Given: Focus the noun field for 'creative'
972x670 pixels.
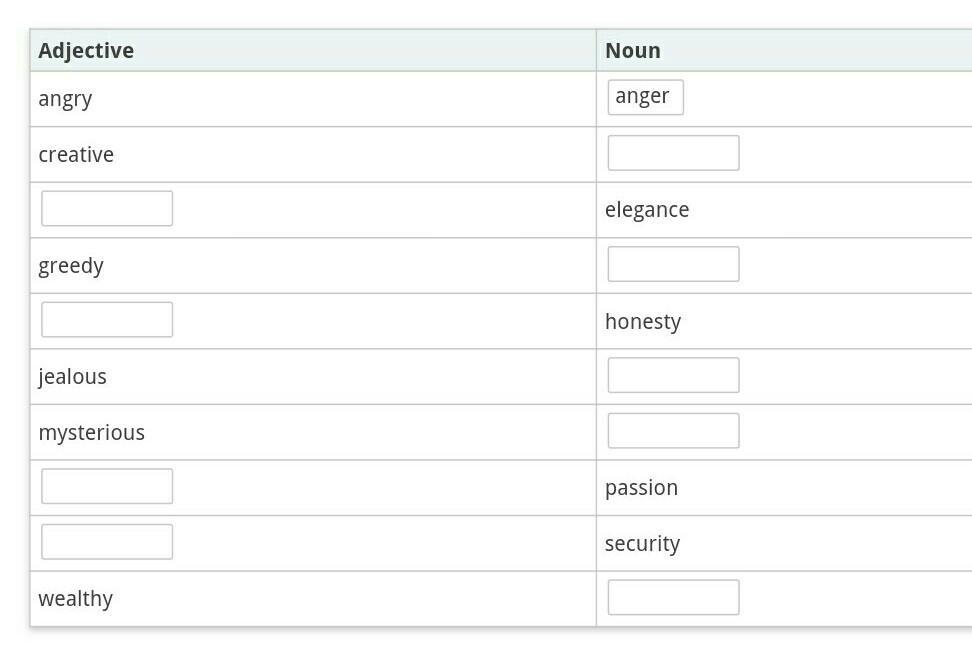Looking at the screenshot, I should point(673,153).
